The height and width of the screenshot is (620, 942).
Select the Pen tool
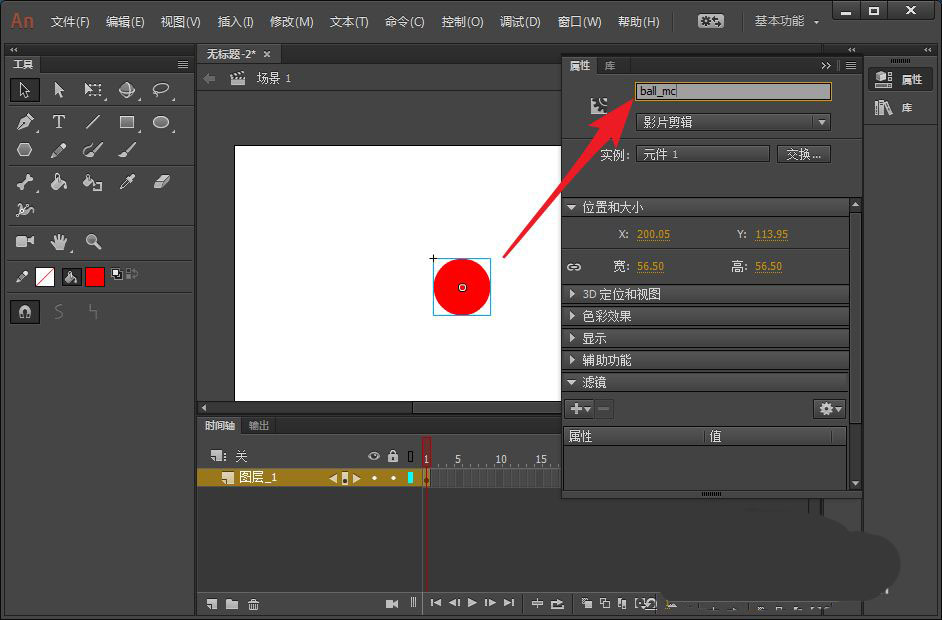click(25, 122)
